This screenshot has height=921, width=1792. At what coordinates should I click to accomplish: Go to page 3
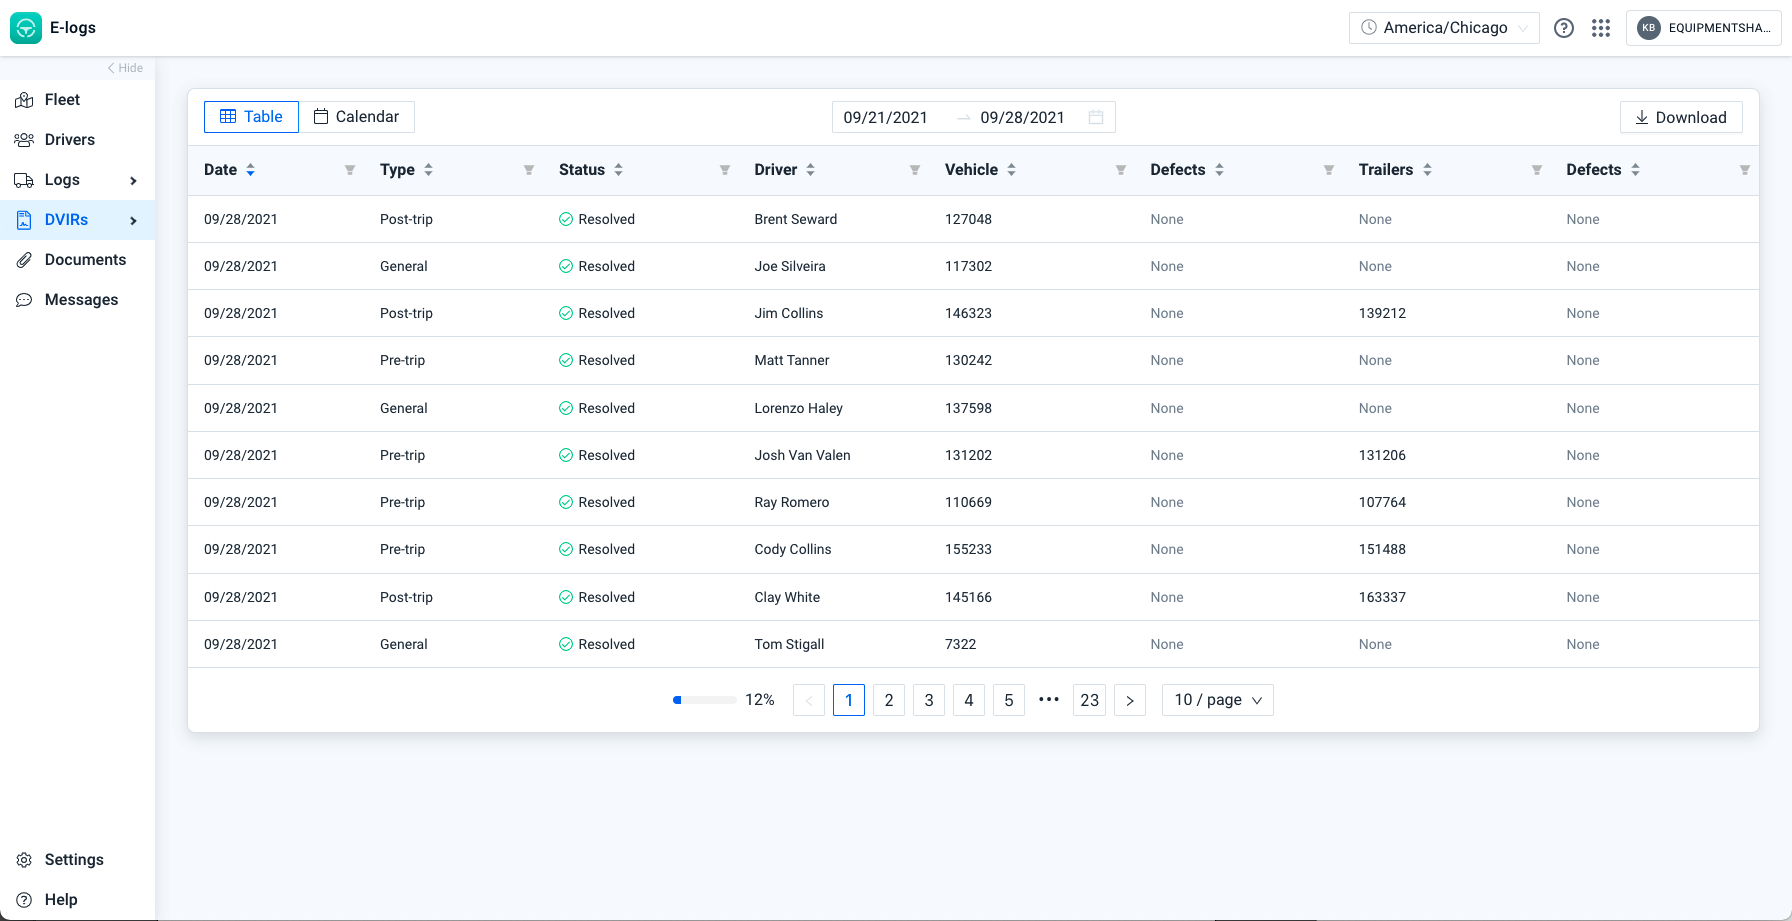click(x=929, y=700)
